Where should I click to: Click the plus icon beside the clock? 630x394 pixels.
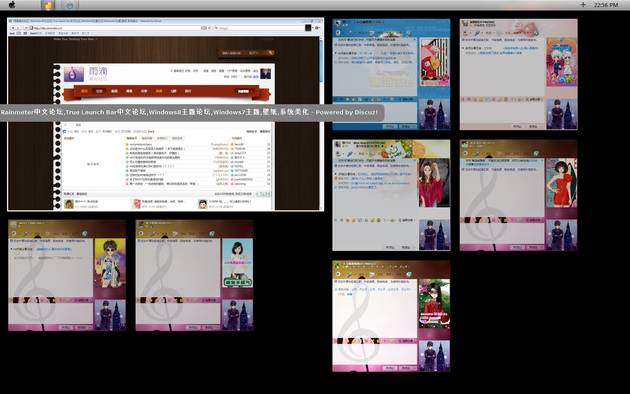click(x=583, y=5)
